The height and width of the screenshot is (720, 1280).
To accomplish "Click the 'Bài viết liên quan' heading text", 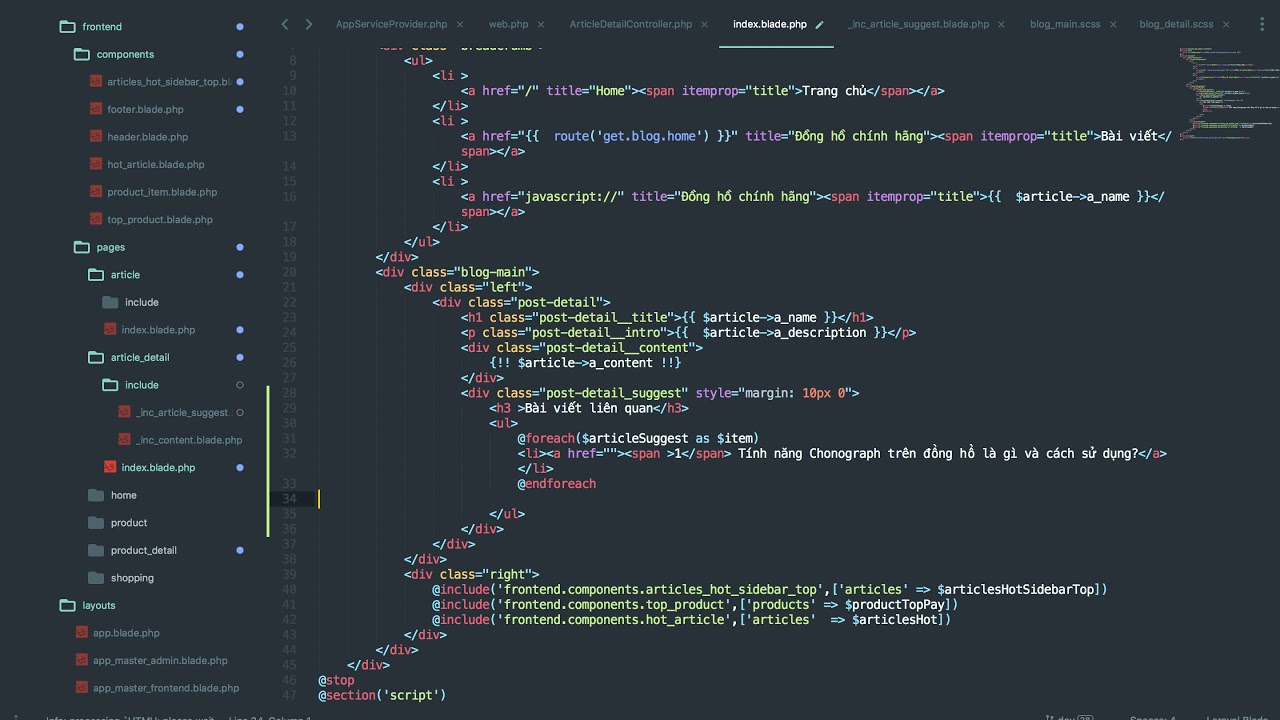I will [x=588, y=408].
